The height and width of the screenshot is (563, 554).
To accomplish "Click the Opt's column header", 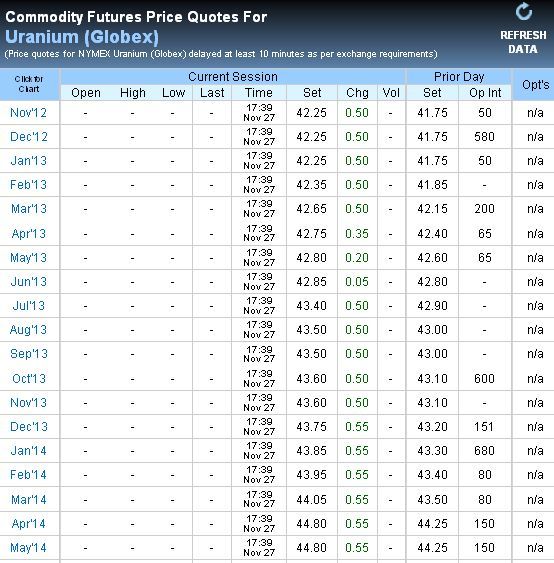I will (535, 85).
